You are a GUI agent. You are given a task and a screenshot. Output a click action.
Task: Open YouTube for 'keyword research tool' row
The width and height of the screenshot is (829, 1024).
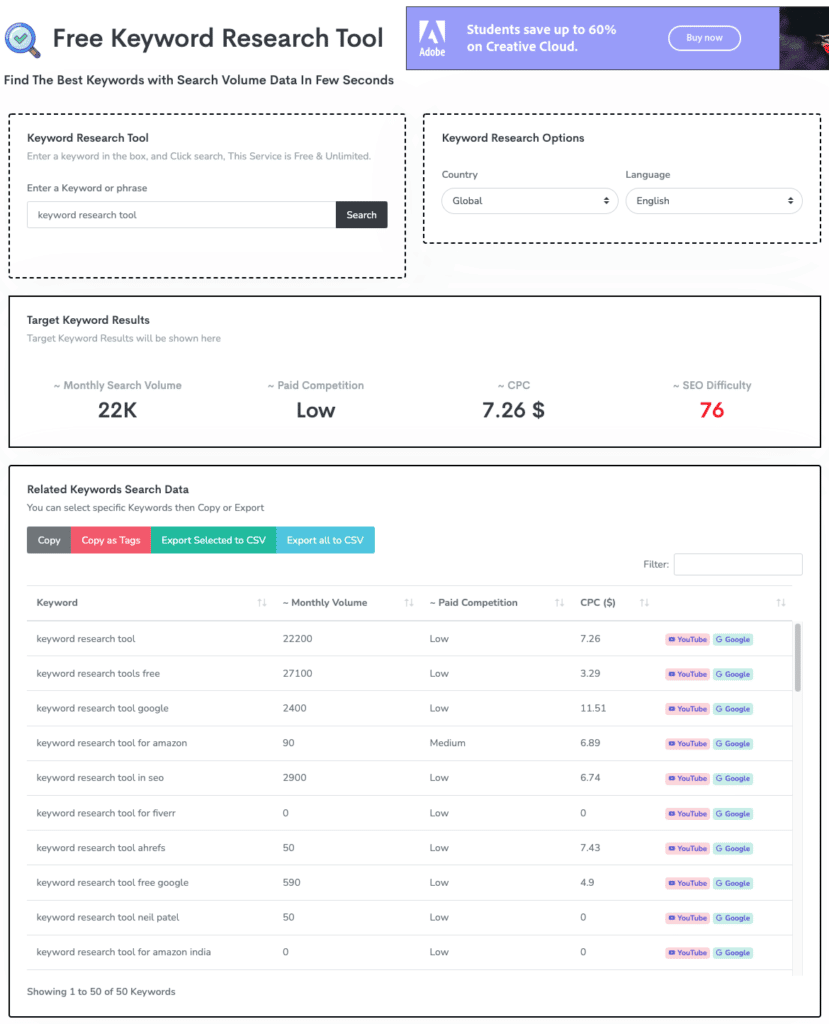(687, 639)
